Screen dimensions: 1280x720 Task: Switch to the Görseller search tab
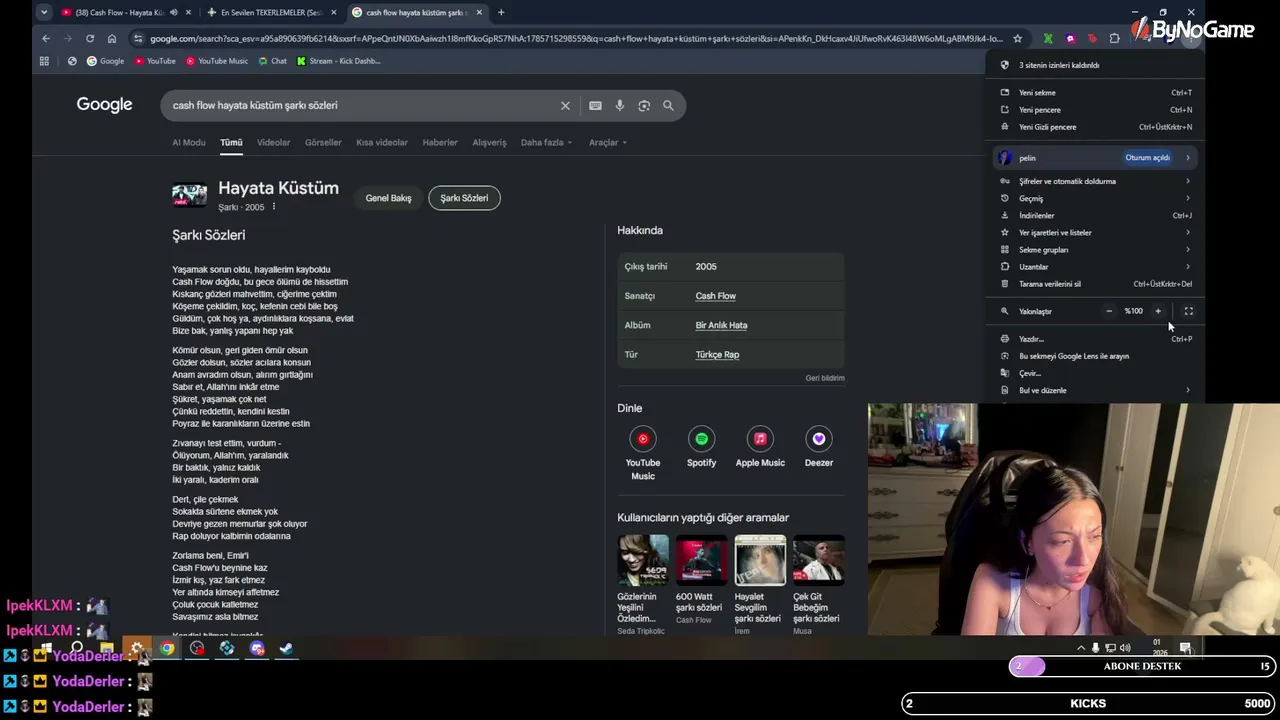(x=323, y=142)
